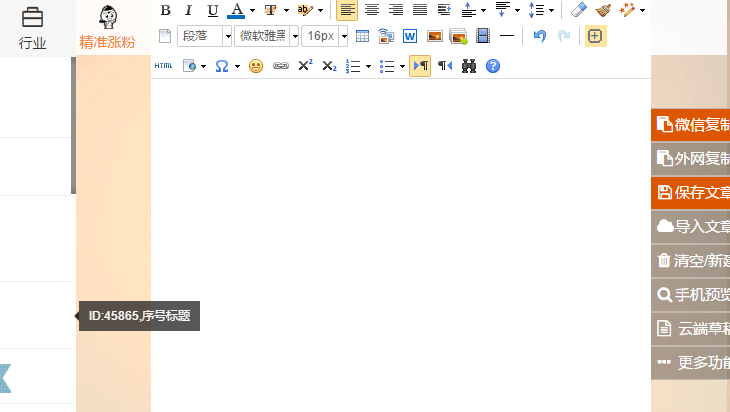Viewport: 730px width, 412px height.
Task: Click the insert hyperlink chain icon
Action: pos(281,66)
